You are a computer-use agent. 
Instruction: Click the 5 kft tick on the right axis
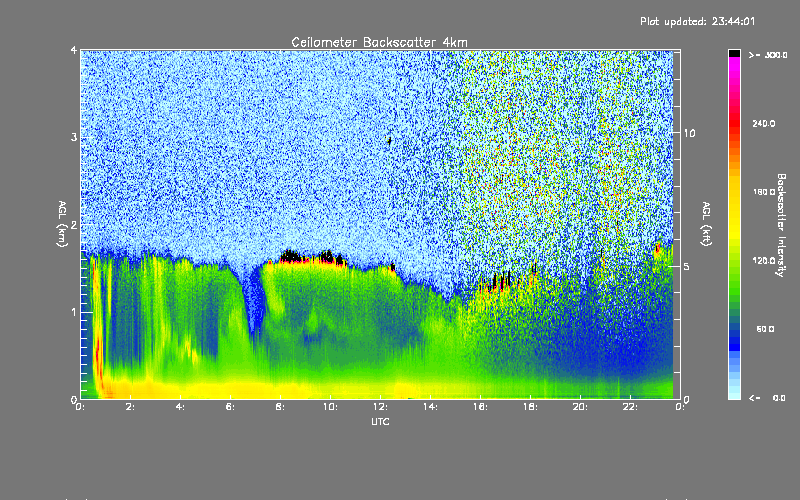[x=686, y=266]
